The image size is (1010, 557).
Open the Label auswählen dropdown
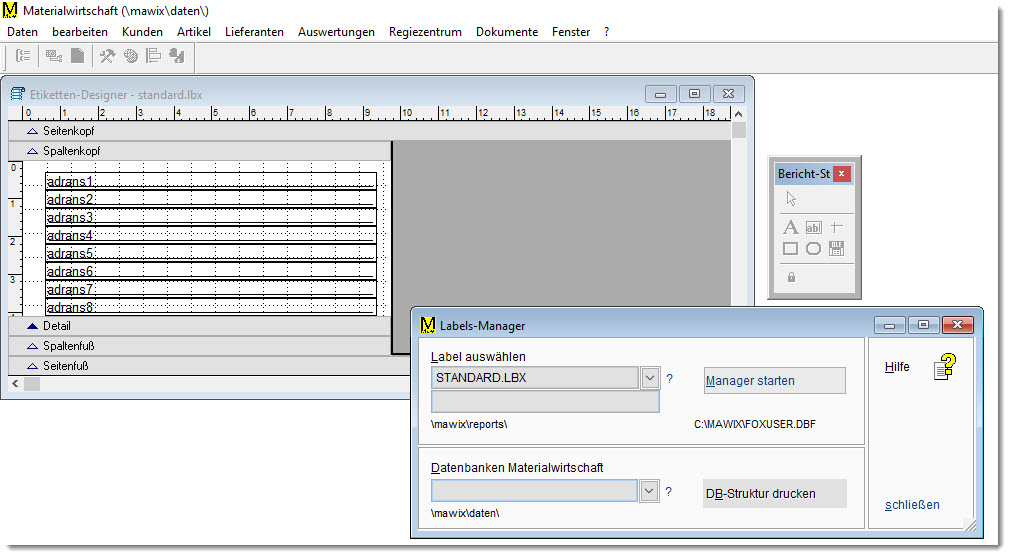pos(650,378)
